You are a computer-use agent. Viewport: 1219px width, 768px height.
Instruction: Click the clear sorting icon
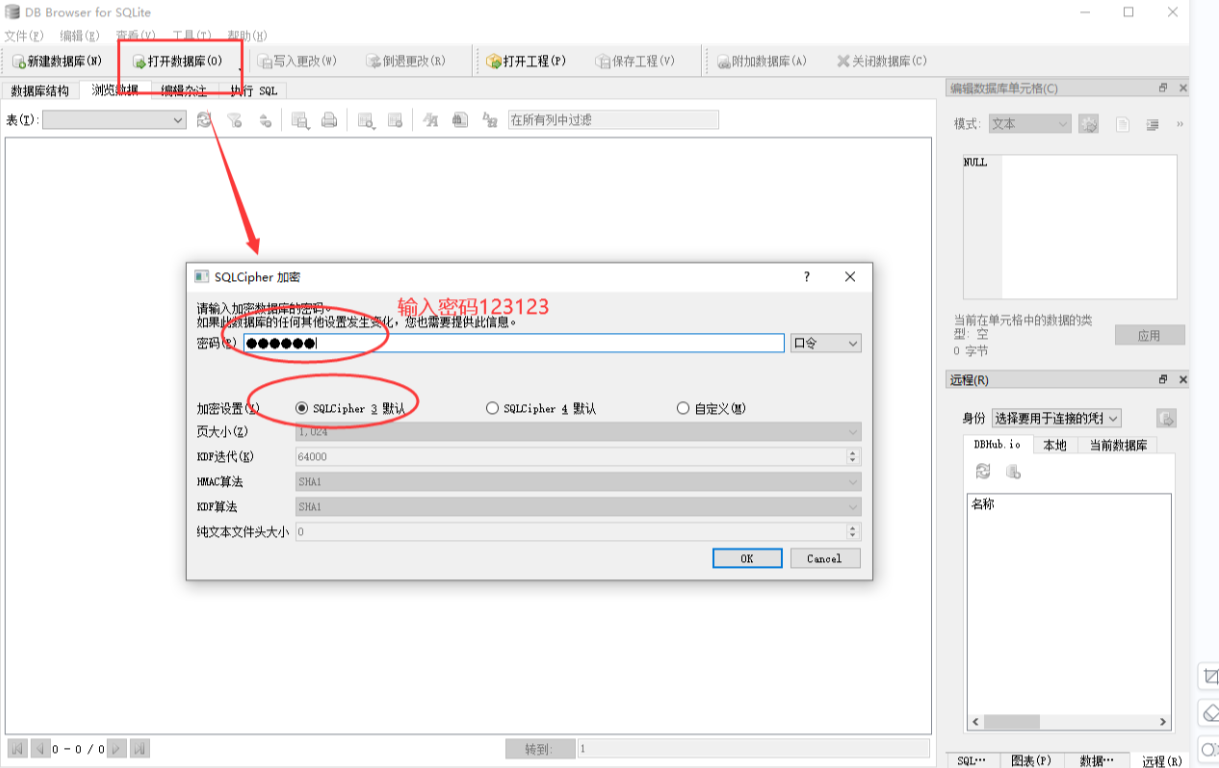[x=266, y=120]
